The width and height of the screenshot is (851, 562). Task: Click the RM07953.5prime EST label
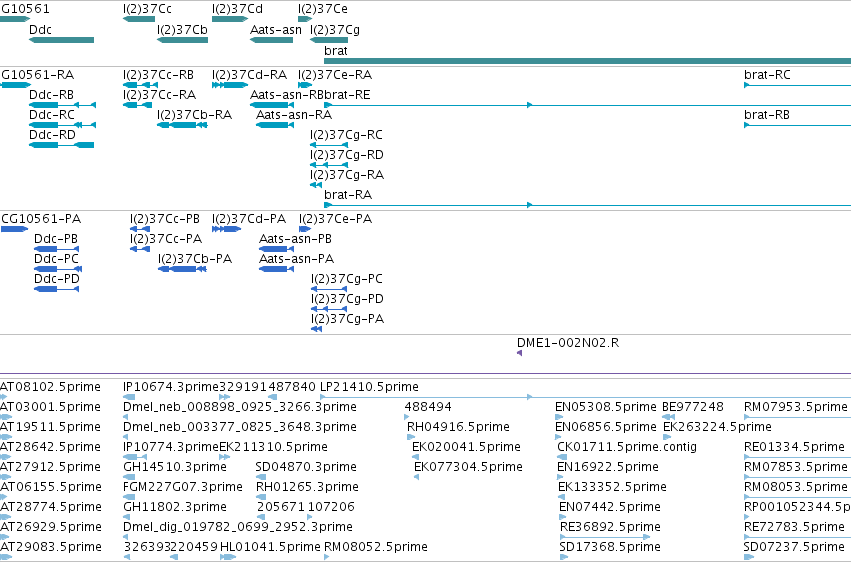coord(796,407)
